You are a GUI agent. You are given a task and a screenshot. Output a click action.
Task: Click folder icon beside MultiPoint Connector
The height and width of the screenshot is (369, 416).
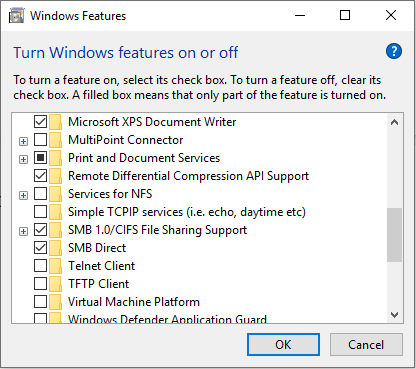tap(56, 140)
